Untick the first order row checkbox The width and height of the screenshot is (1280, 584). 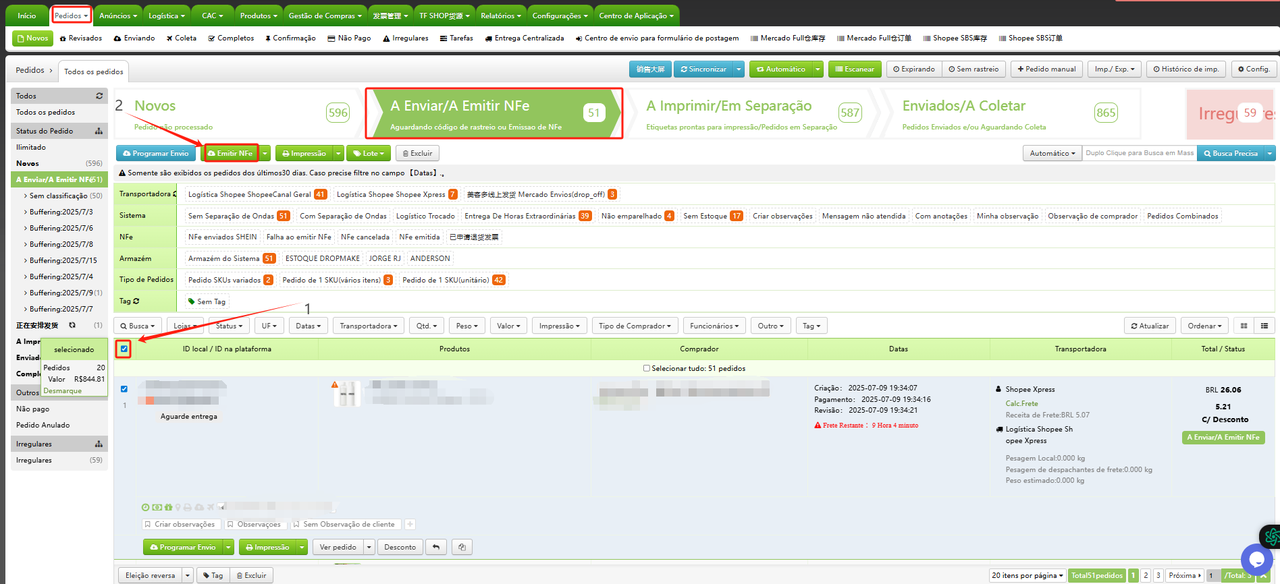point(124,389)
